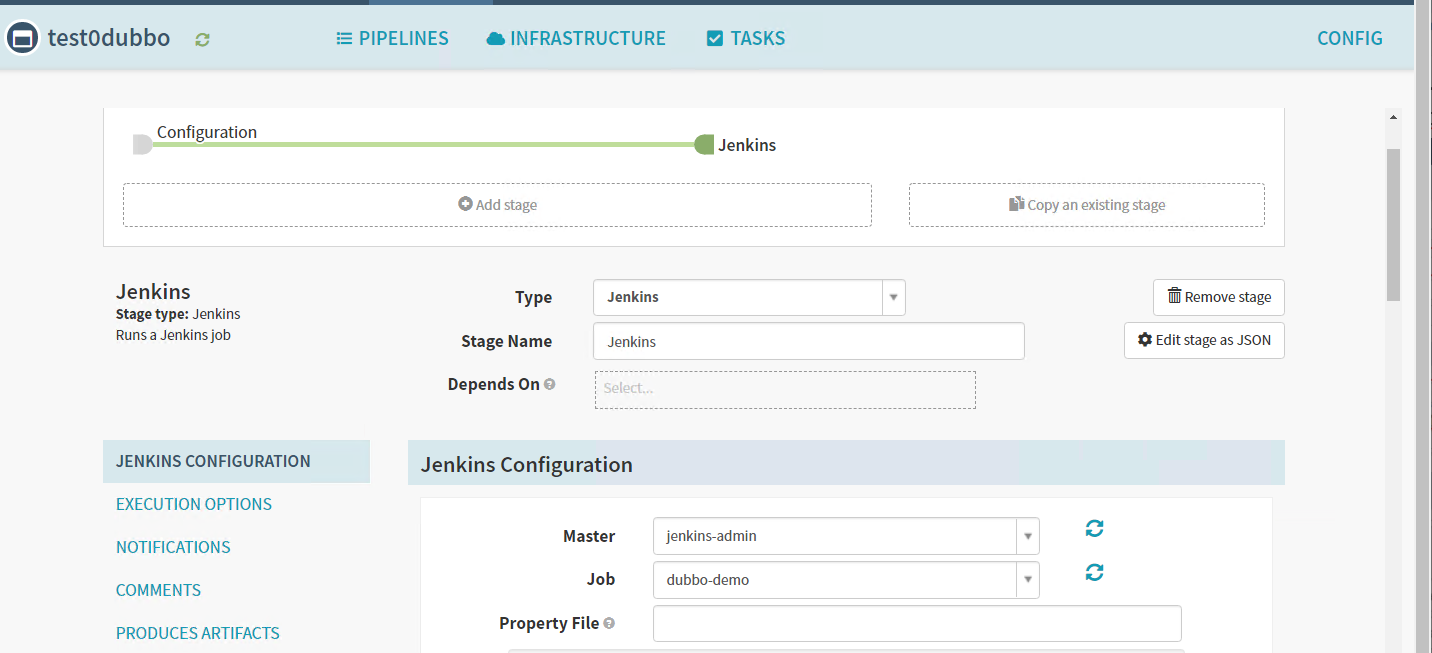
Task: Refresh the Jenkins Master list
Action: point(1094,528)
